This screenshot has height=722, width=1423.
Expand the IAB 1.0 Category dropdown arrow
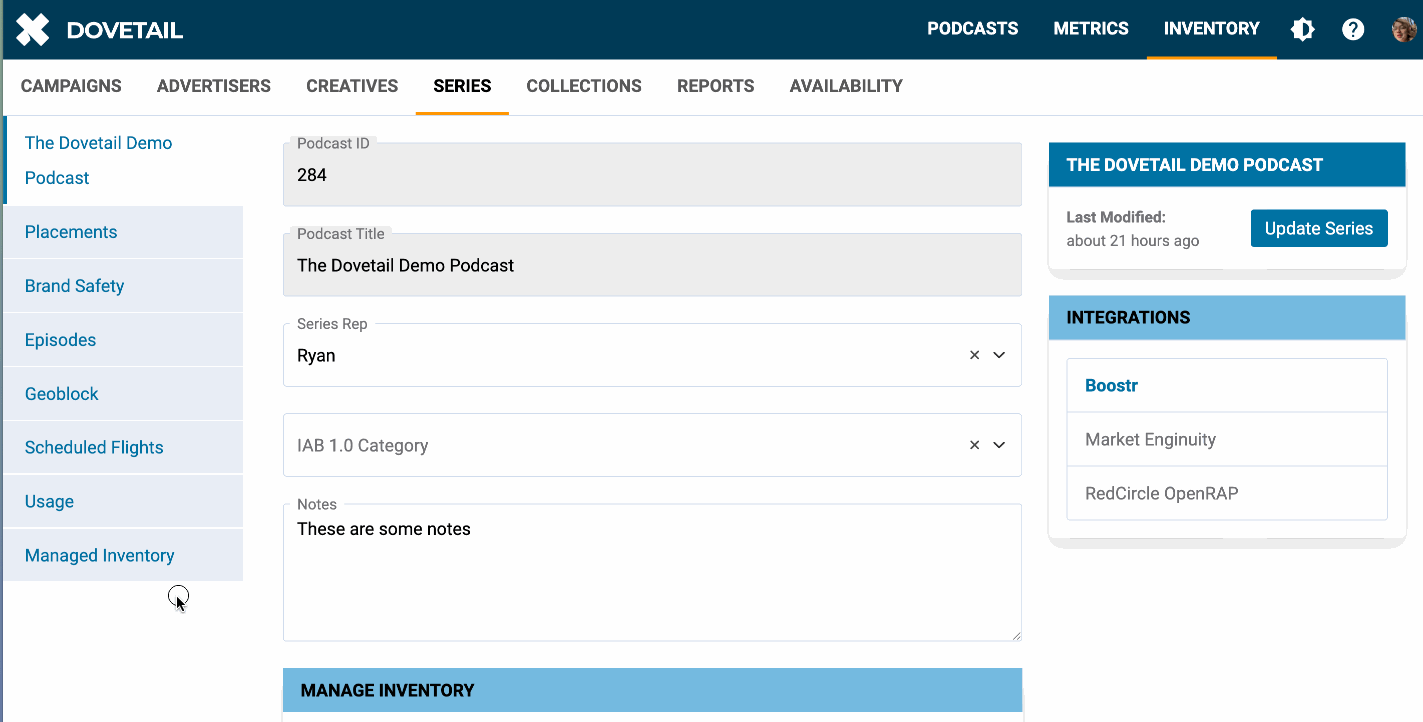pos(999,445)
